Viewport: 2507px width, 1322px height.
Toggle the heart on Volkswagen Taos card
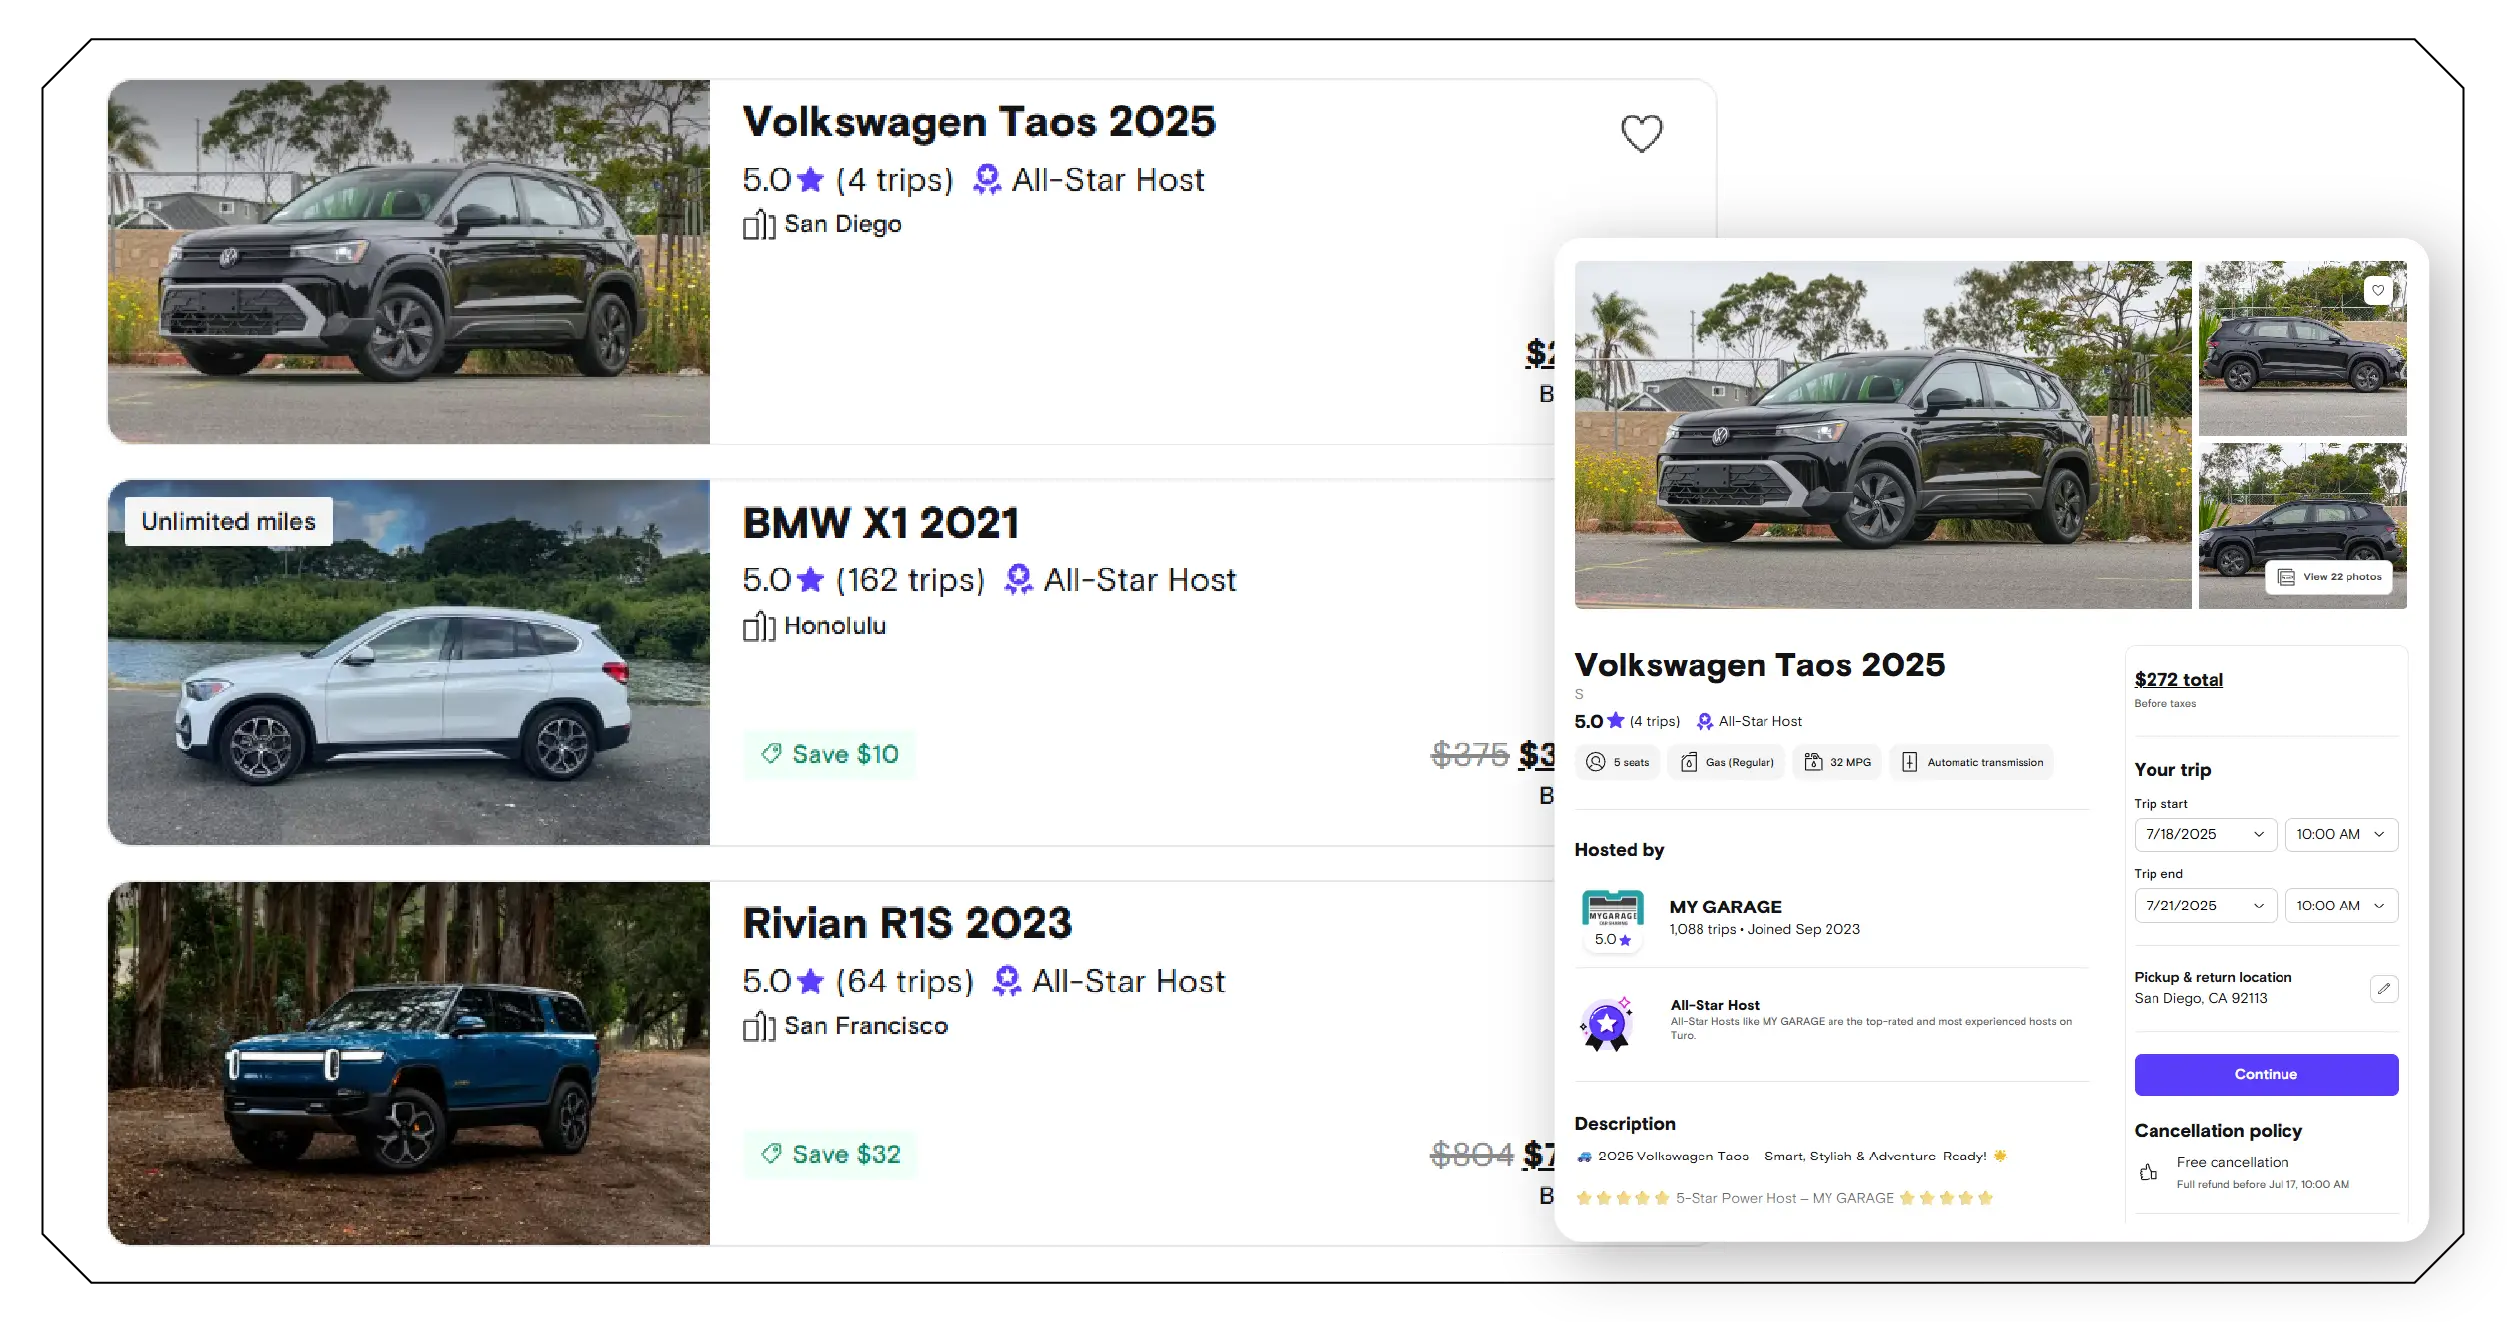(x=1640, y=131)
